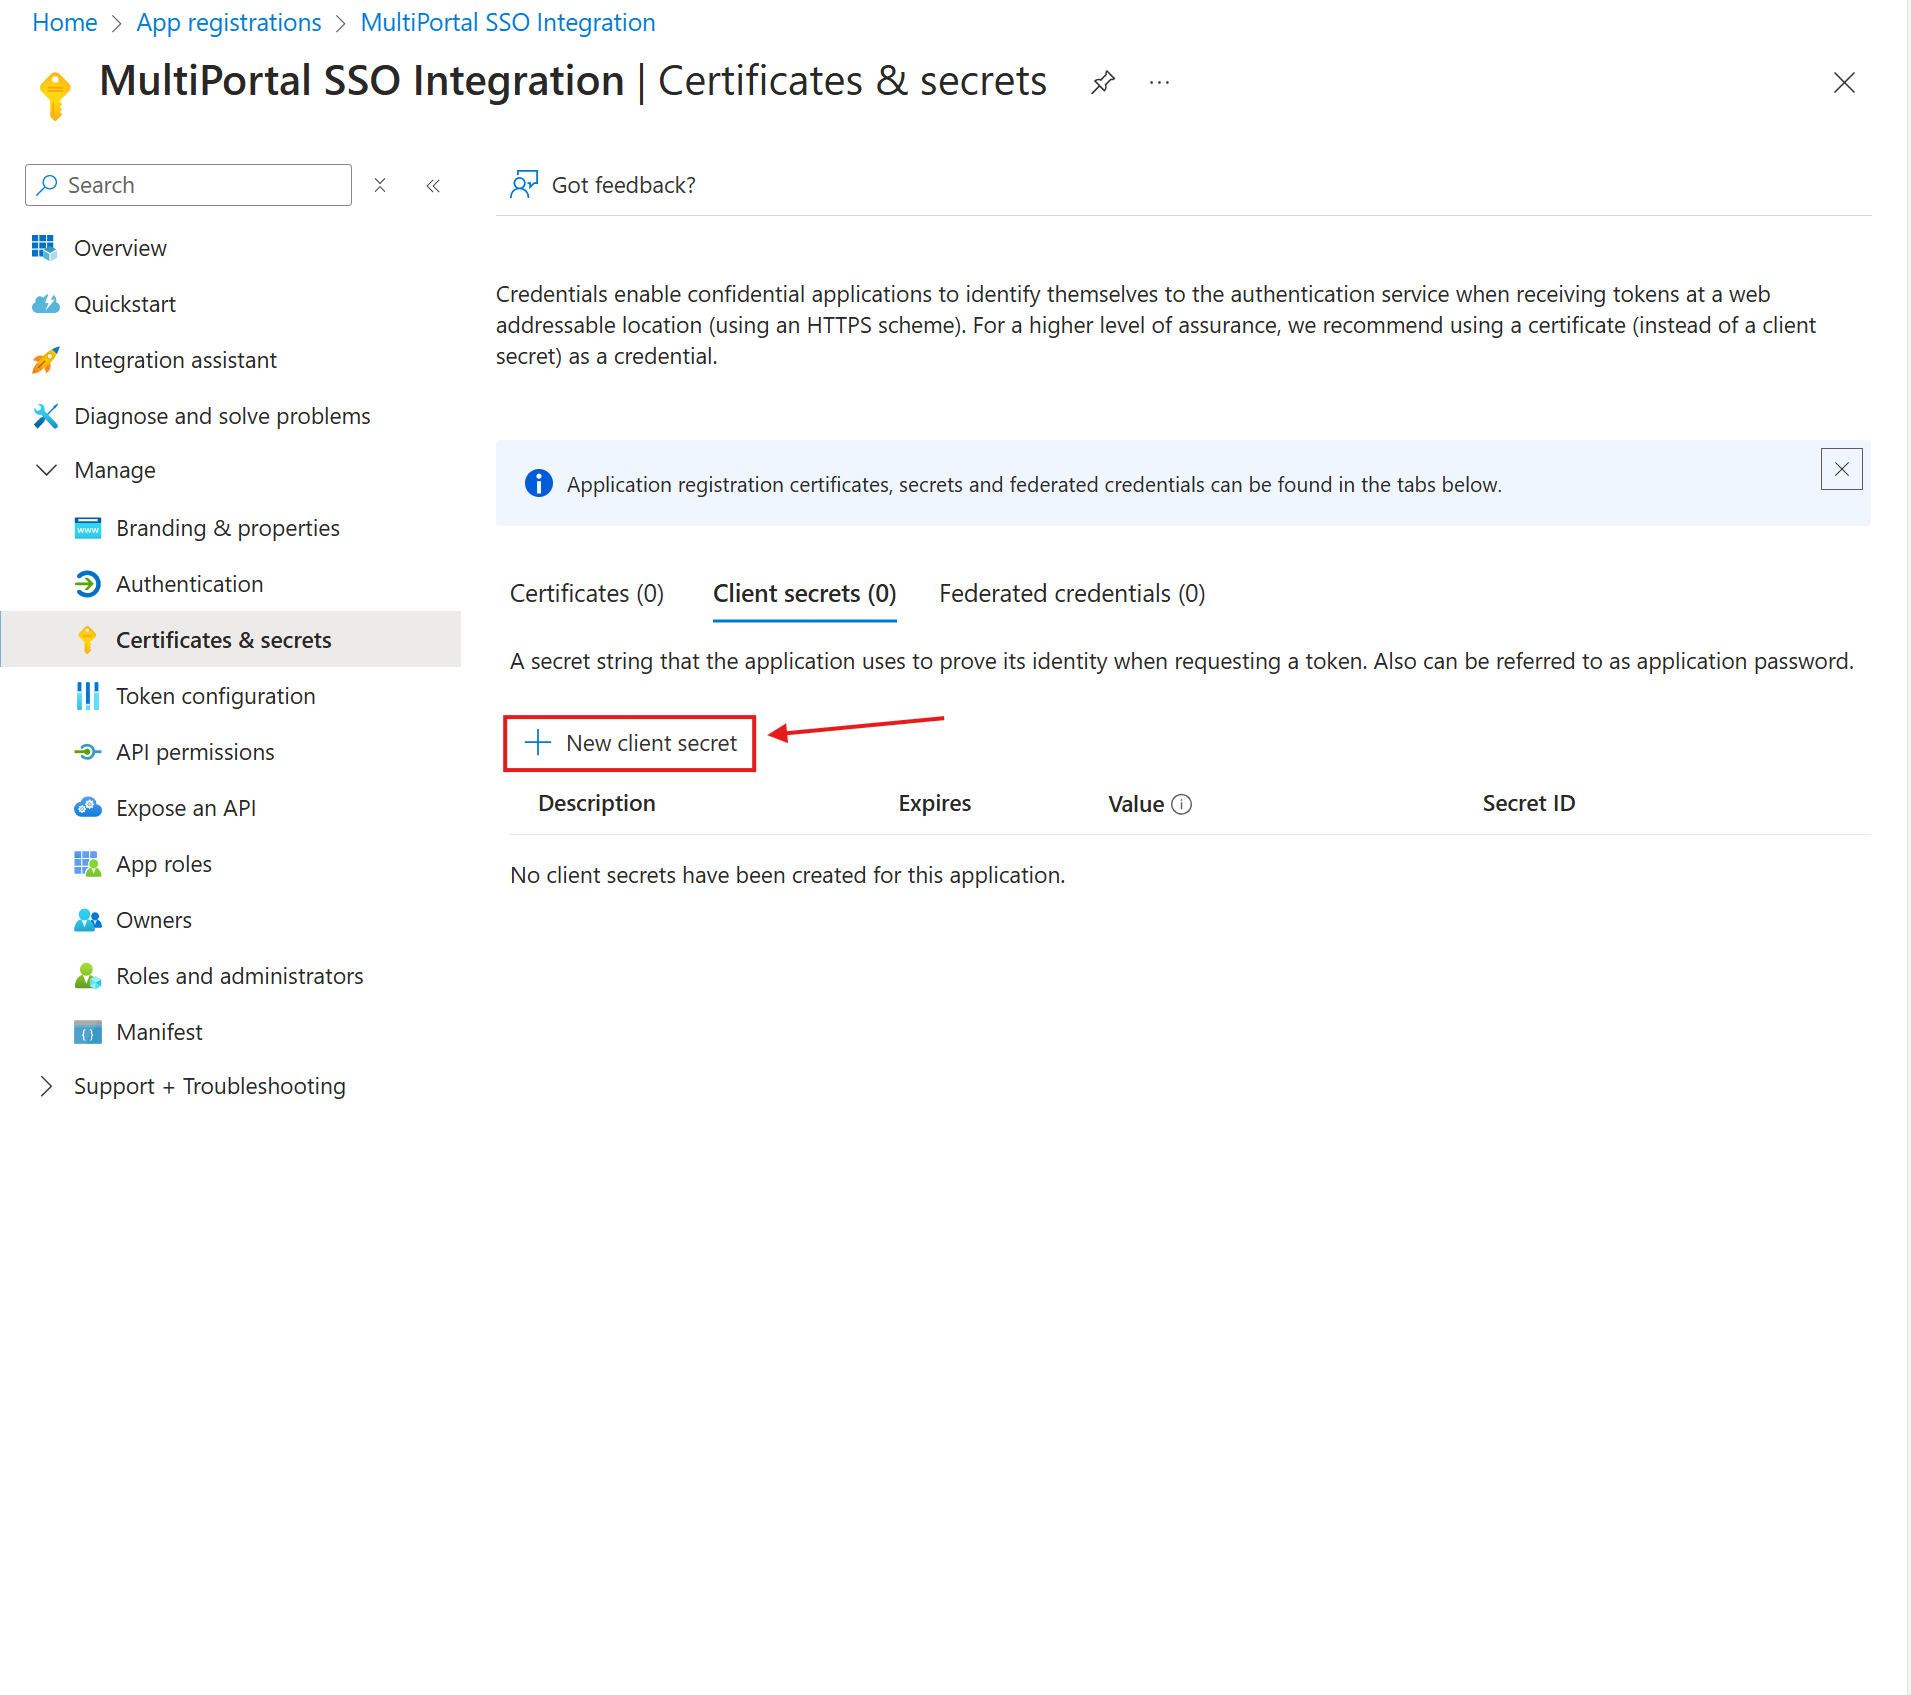Click the Certificates & secrets key icon
Viewport: 1911px width, 1695px height.
coord(88,640)
